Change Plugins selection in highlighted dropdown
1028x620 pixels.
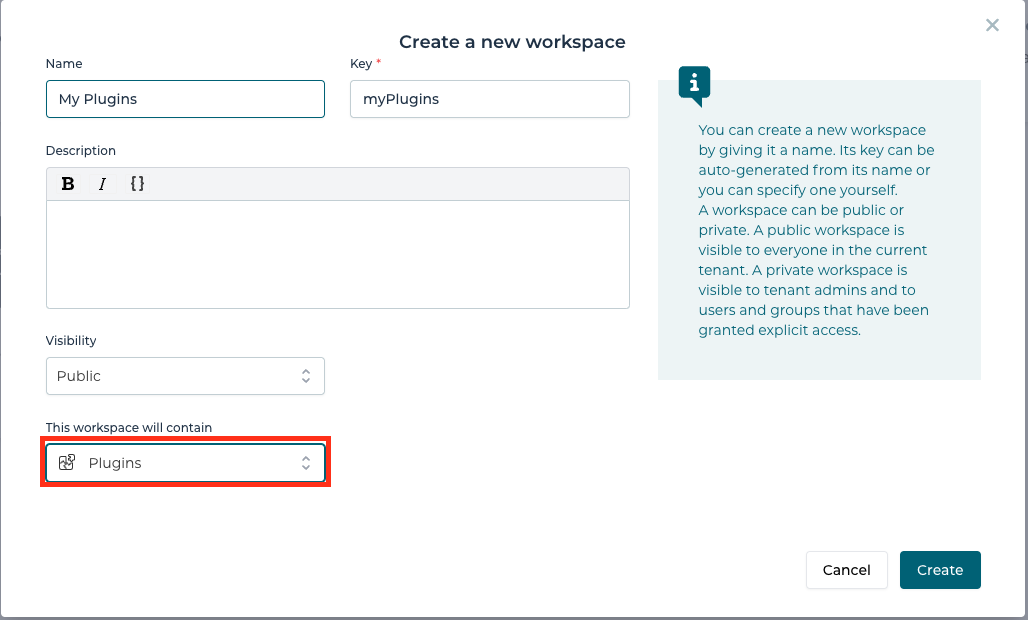click(185, 462)
